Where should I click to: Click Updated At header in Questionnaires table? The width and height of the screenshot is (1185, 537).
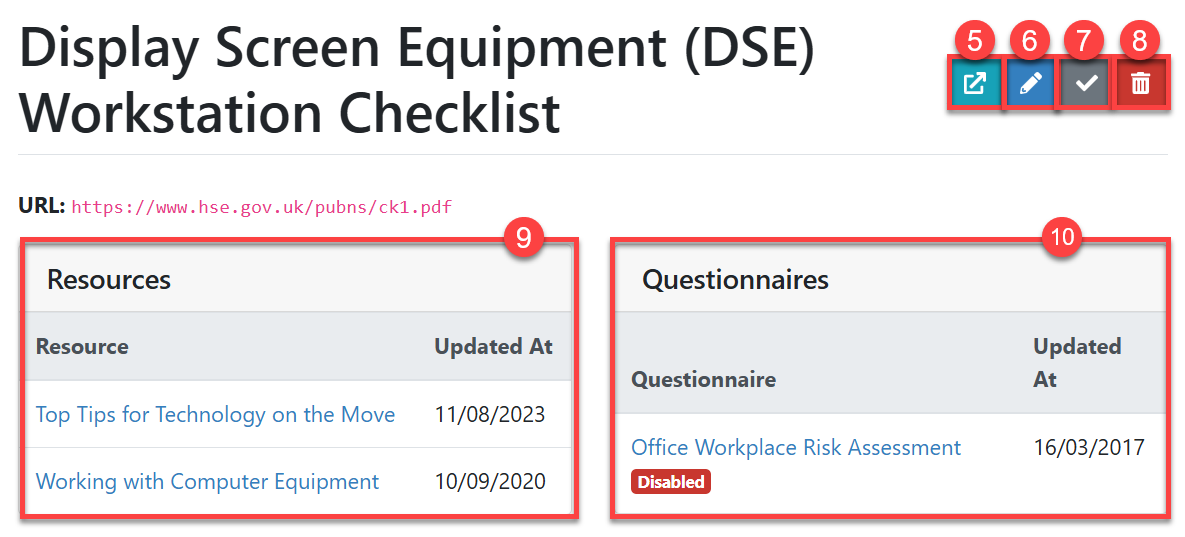[x=1077, y=362]
